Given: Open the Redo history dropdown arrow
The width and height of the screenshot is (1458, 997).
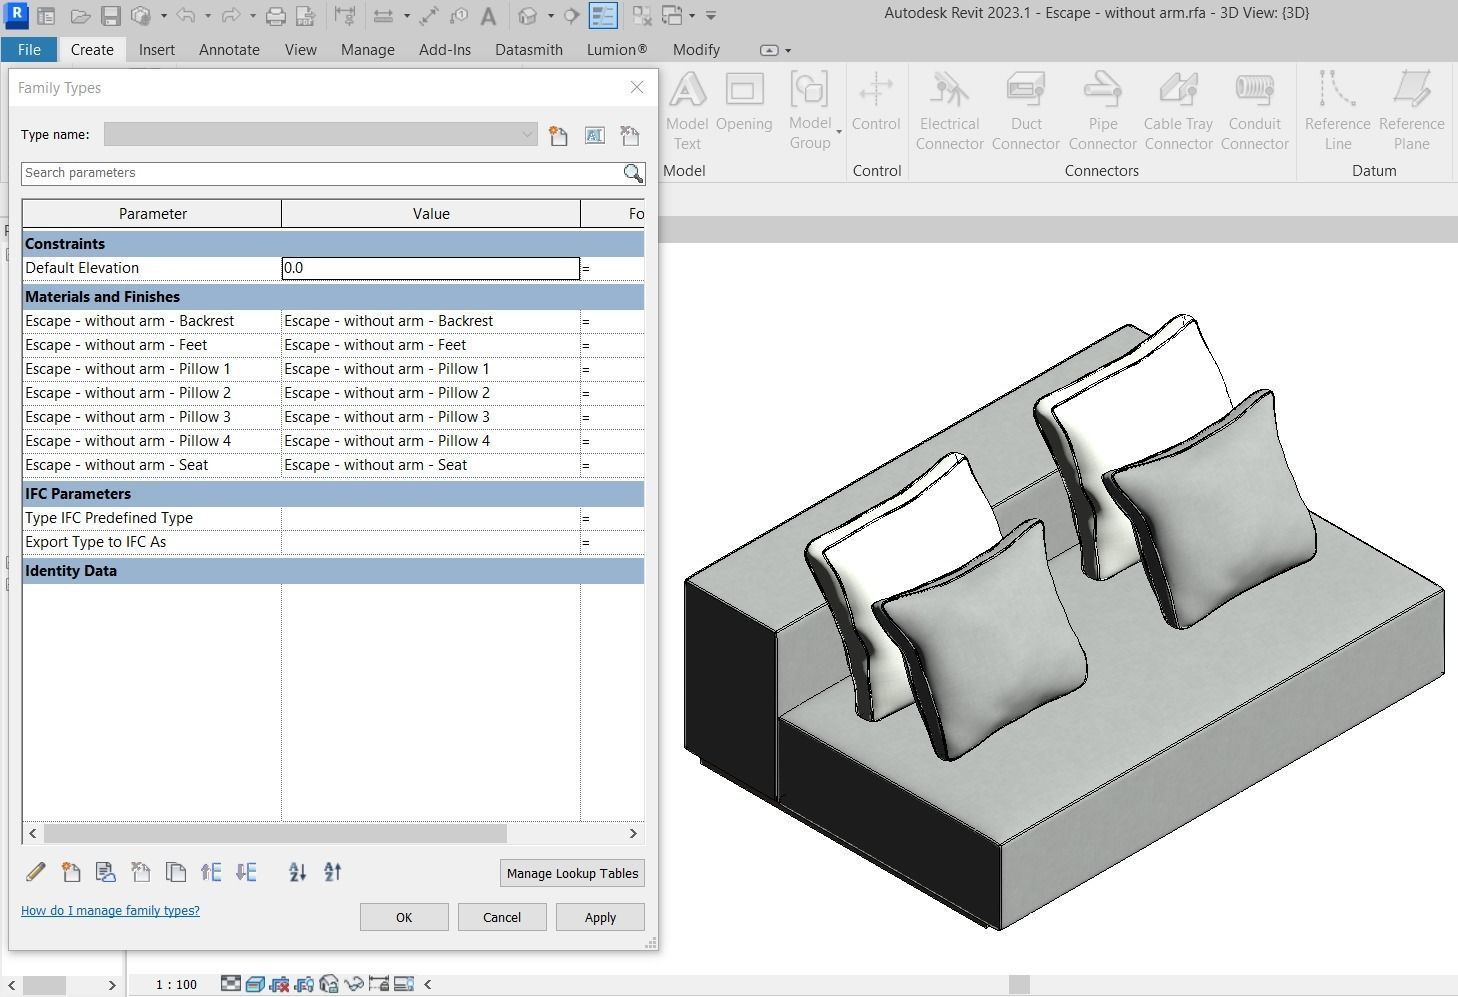Looking at the screenshot, I should (252, 16).
